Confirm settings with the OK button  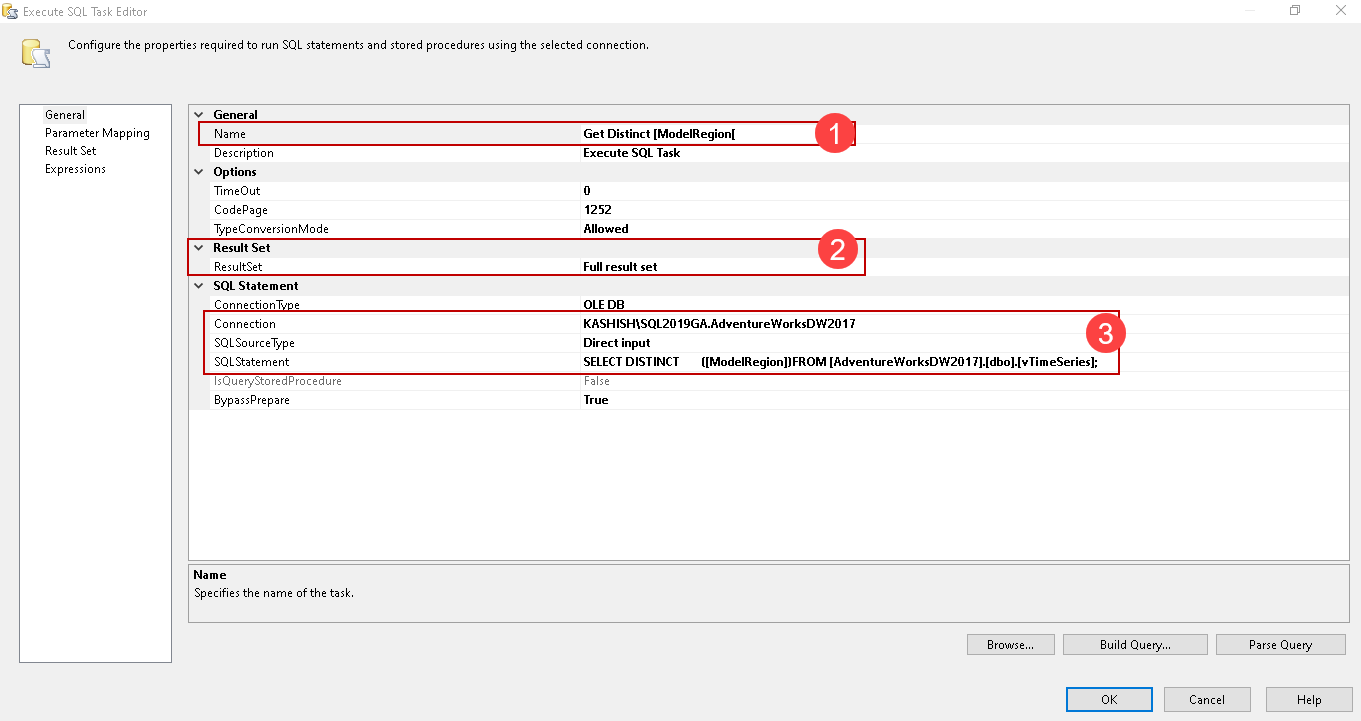[x=1109, y=700]
